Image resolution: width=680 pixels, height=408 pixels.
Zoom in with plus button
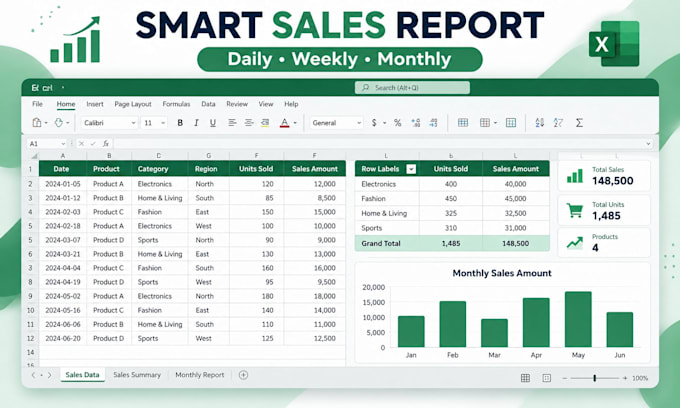point(624,378)
